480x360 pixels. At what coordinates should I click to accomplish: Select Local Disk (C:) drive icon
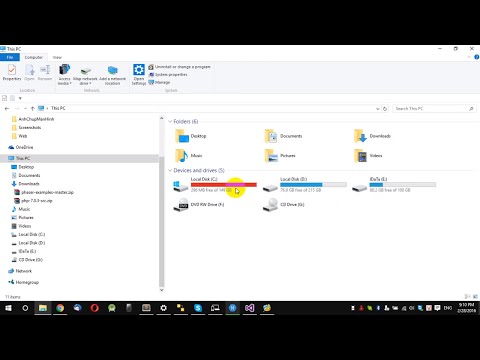(180, 186)
